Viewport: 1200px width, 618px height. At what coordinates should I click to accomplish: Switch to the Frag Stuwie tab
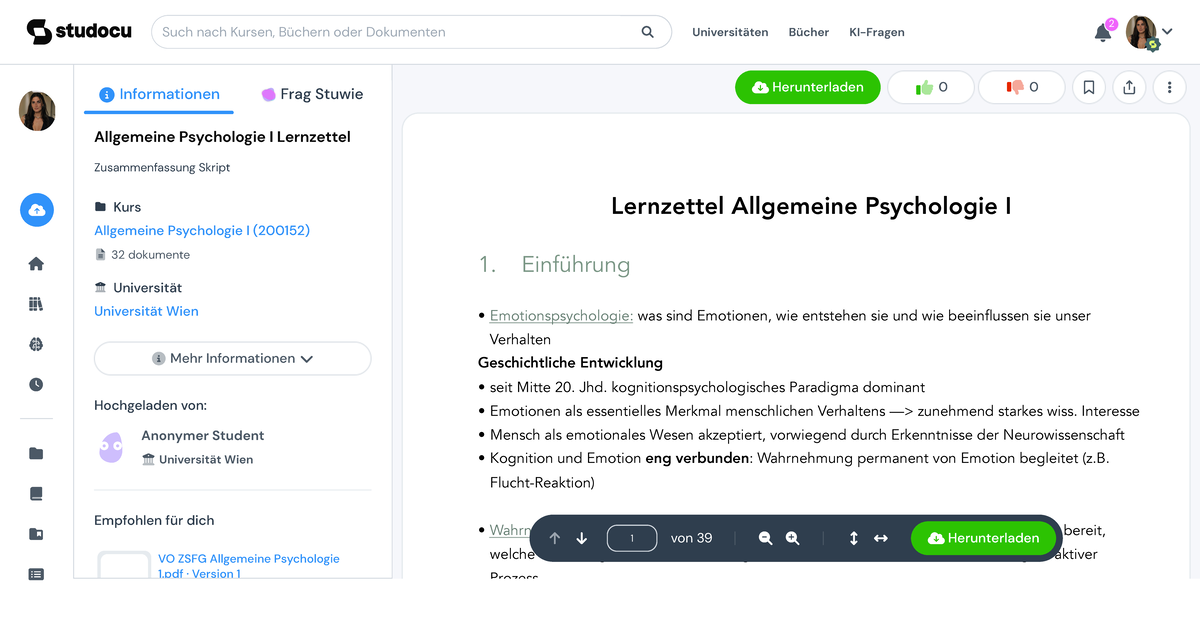click(x=312, y=93)
